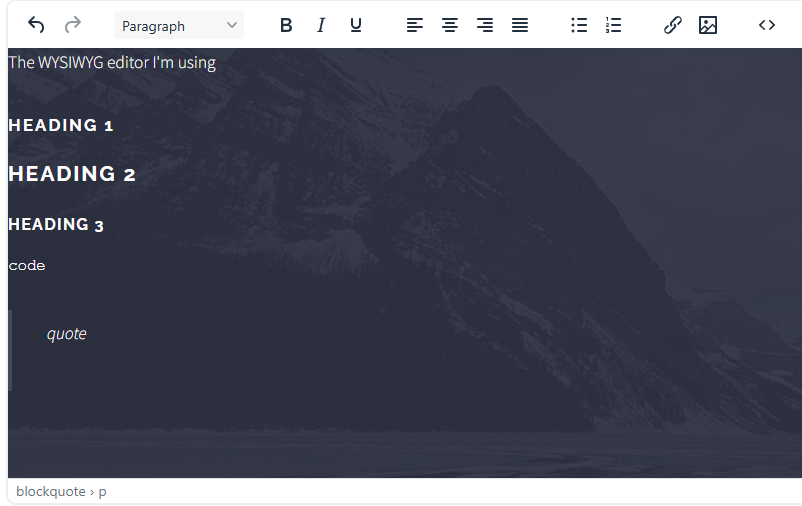The height and width of the screenshot is (506, 802).
Task: Insert an image
Action: tap(708, 25)
